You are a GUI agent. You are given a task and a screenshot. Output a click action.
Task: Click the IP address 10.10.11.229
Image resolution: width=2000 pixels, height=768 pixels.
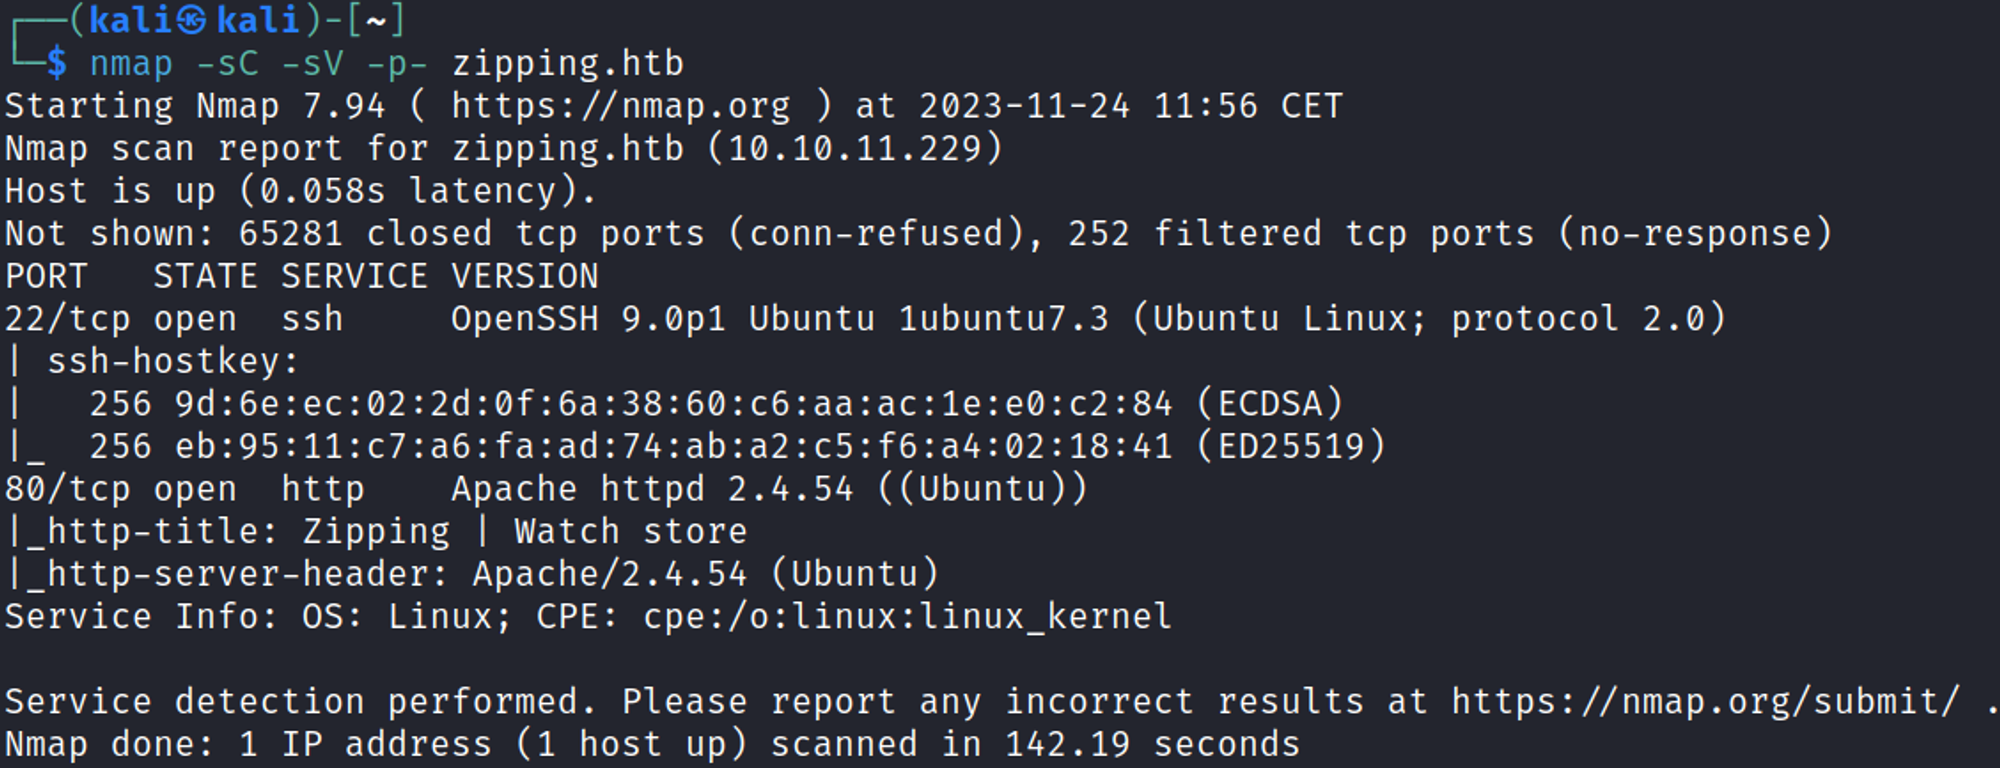(855, 149)
